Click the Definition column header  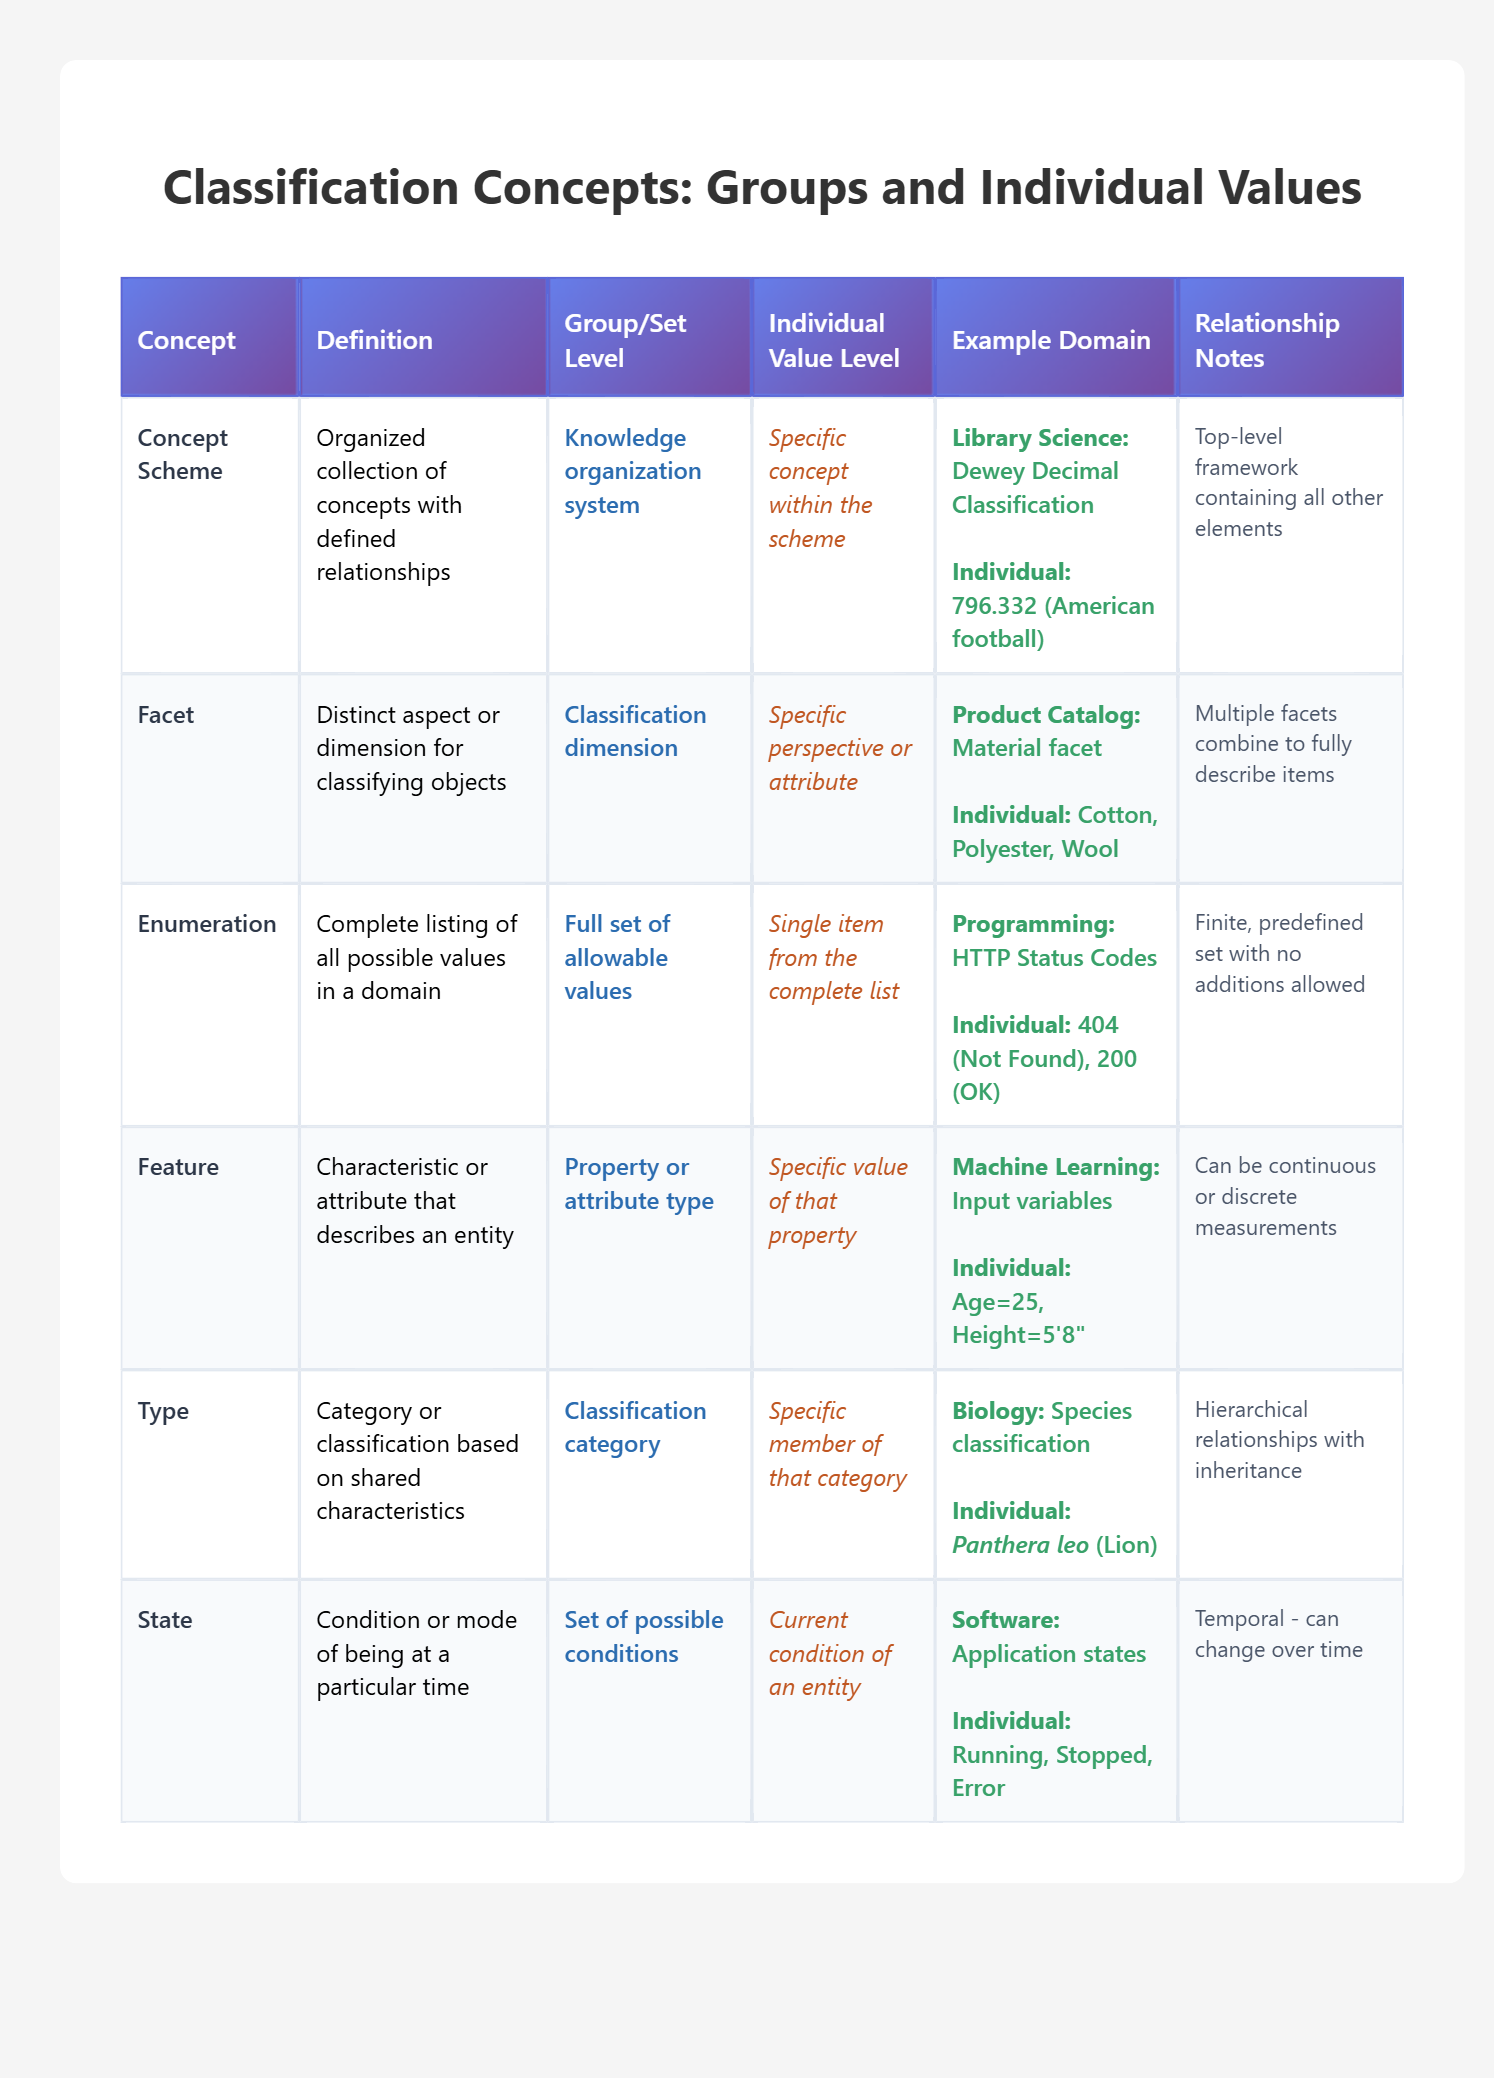click(x=374, y=340)
